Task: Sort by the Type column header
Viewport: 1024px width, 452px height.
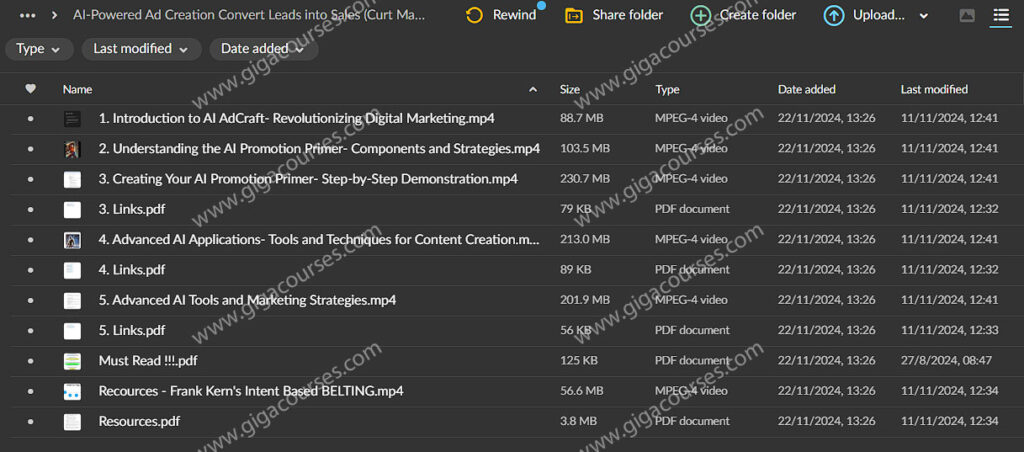Action: pyautogui.click(x=667, y=89)
